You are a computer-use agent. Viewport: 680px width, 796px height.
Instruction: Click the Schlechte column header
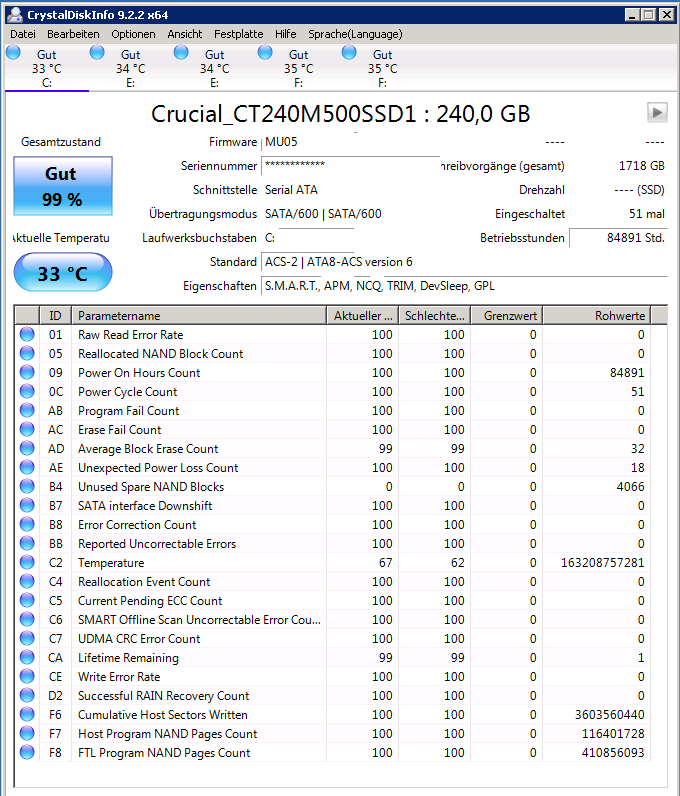(435, 315)
